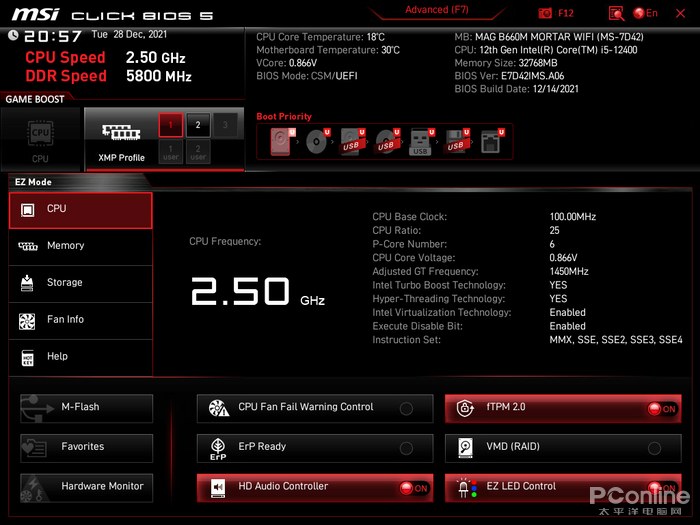This screenshot has width=700, height=525.
Task: Launch the M-Flash utility
Action: point(87,408)
